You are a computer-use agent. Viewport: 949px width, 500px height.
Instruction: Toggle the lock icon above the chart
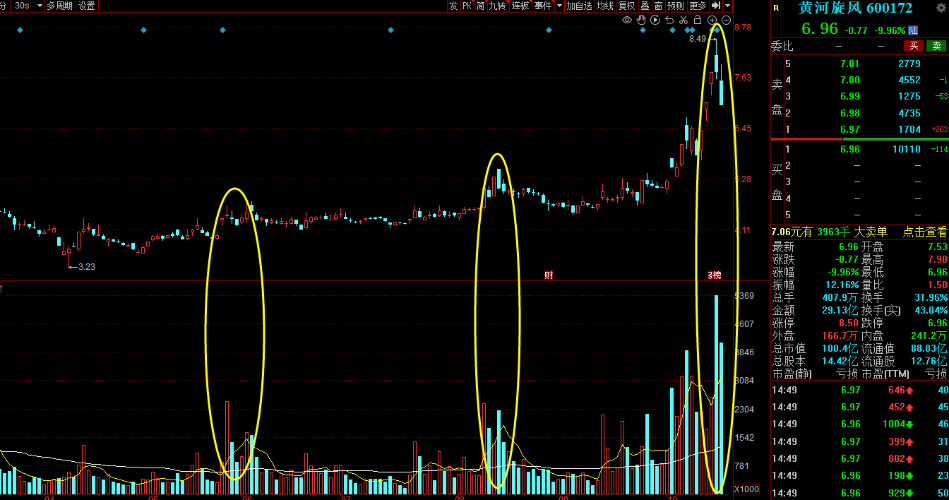697,20
